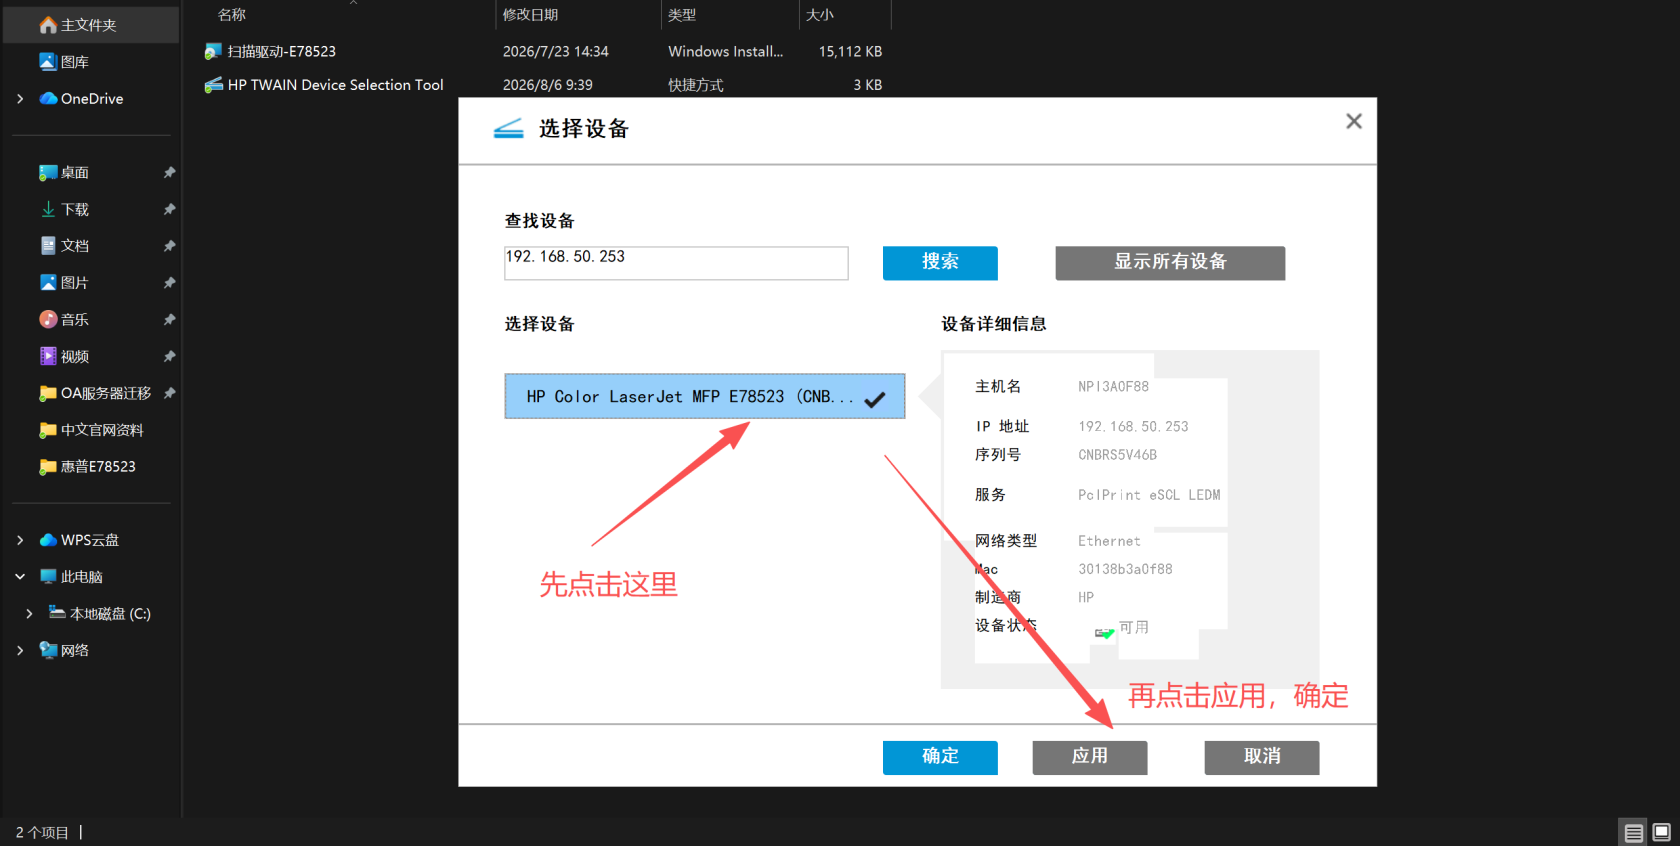
Task: Expand the OneDrive tree node
Action: (20, 98)
